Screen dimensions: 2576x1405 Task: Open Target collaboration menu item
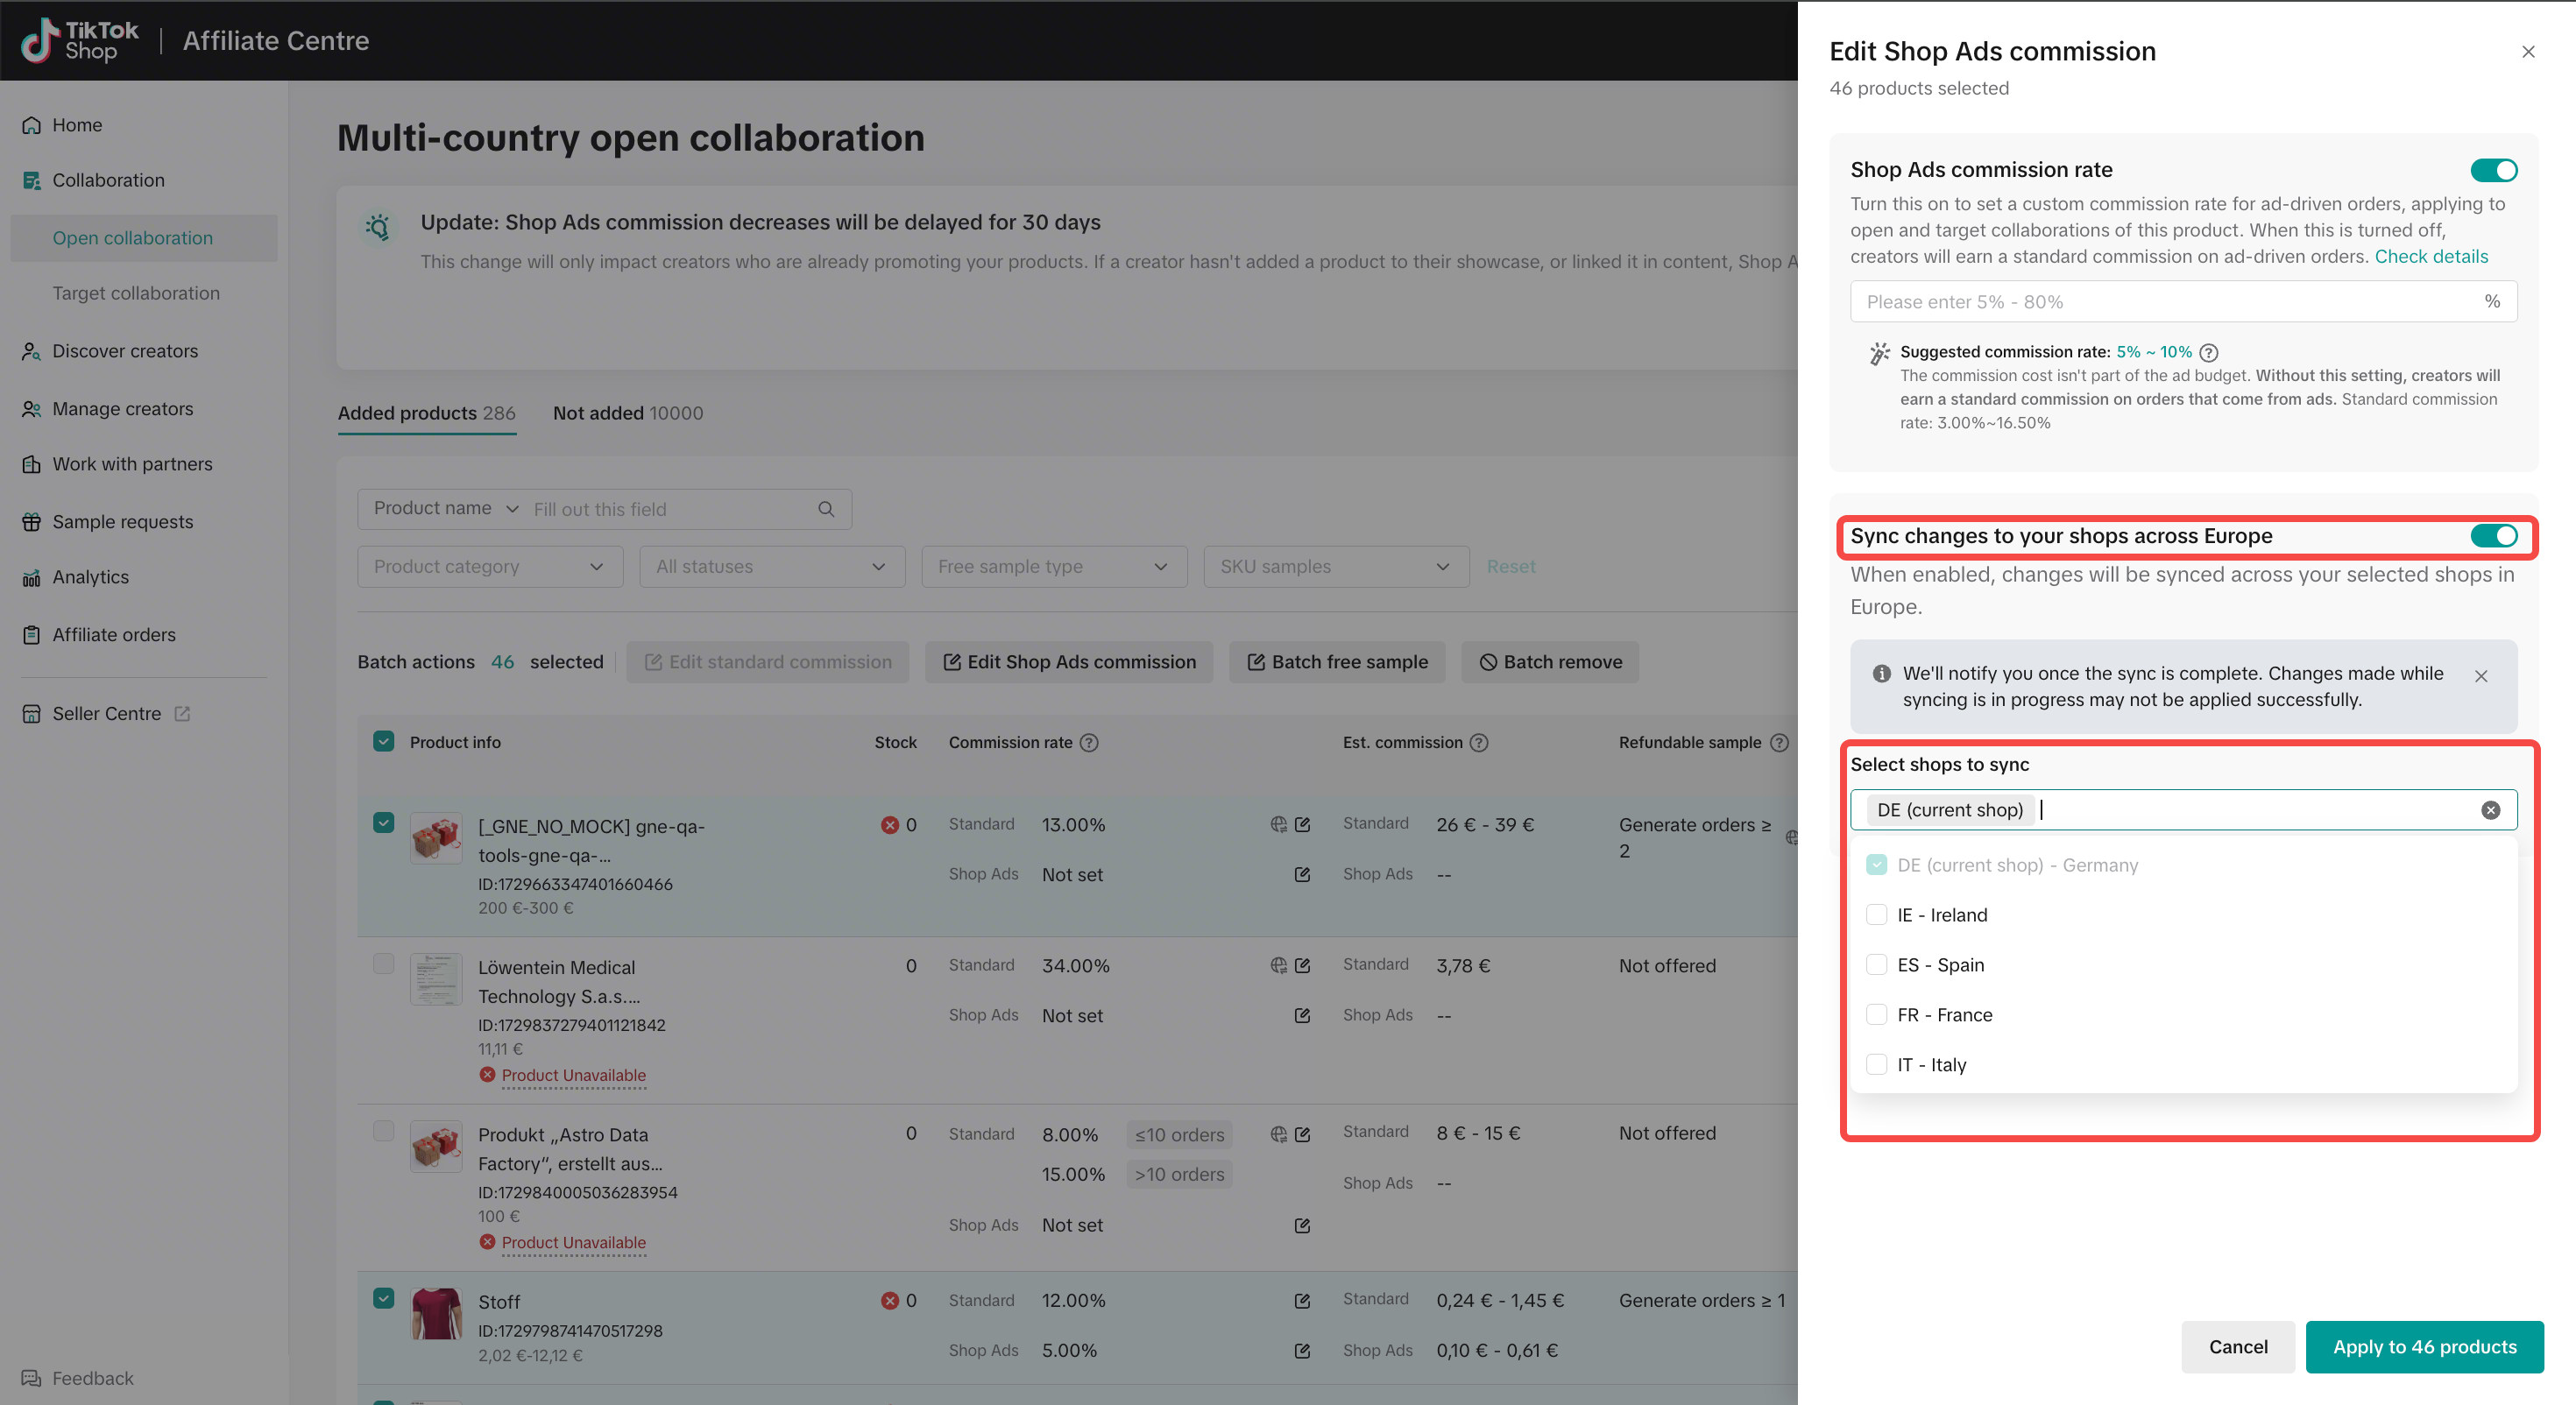click(x=136, y=293)
